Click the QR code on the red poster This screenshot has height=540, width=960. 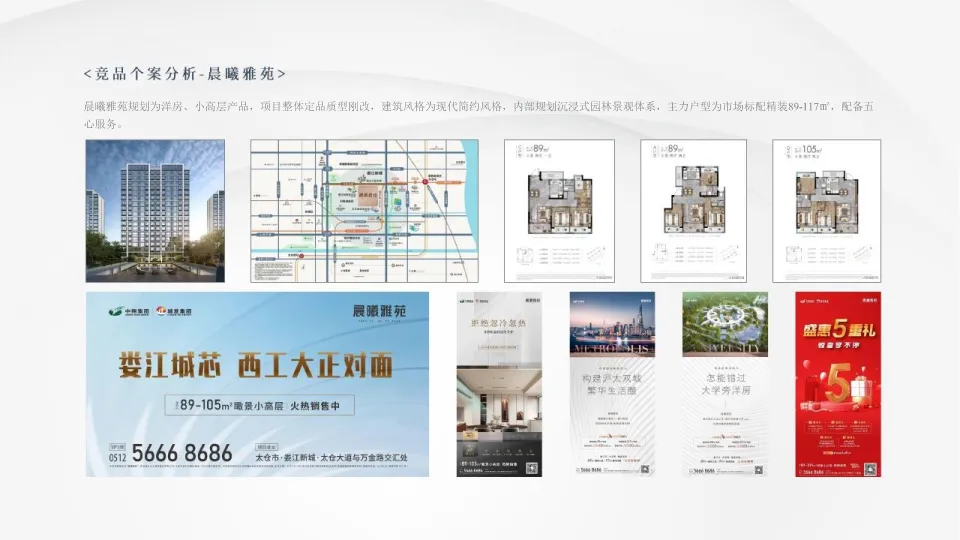[871, 470]
